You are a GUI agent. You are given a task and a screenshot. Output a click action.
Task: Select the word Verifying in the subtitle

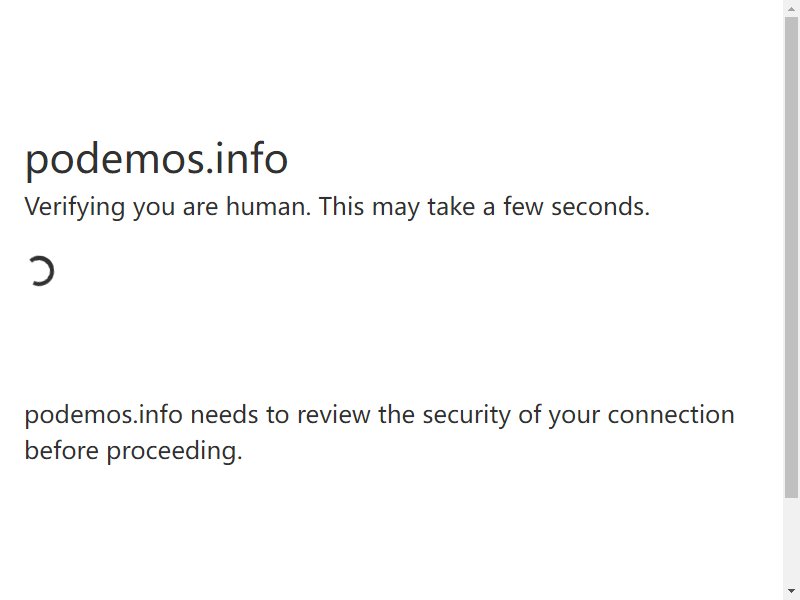[x=74, y=207]
